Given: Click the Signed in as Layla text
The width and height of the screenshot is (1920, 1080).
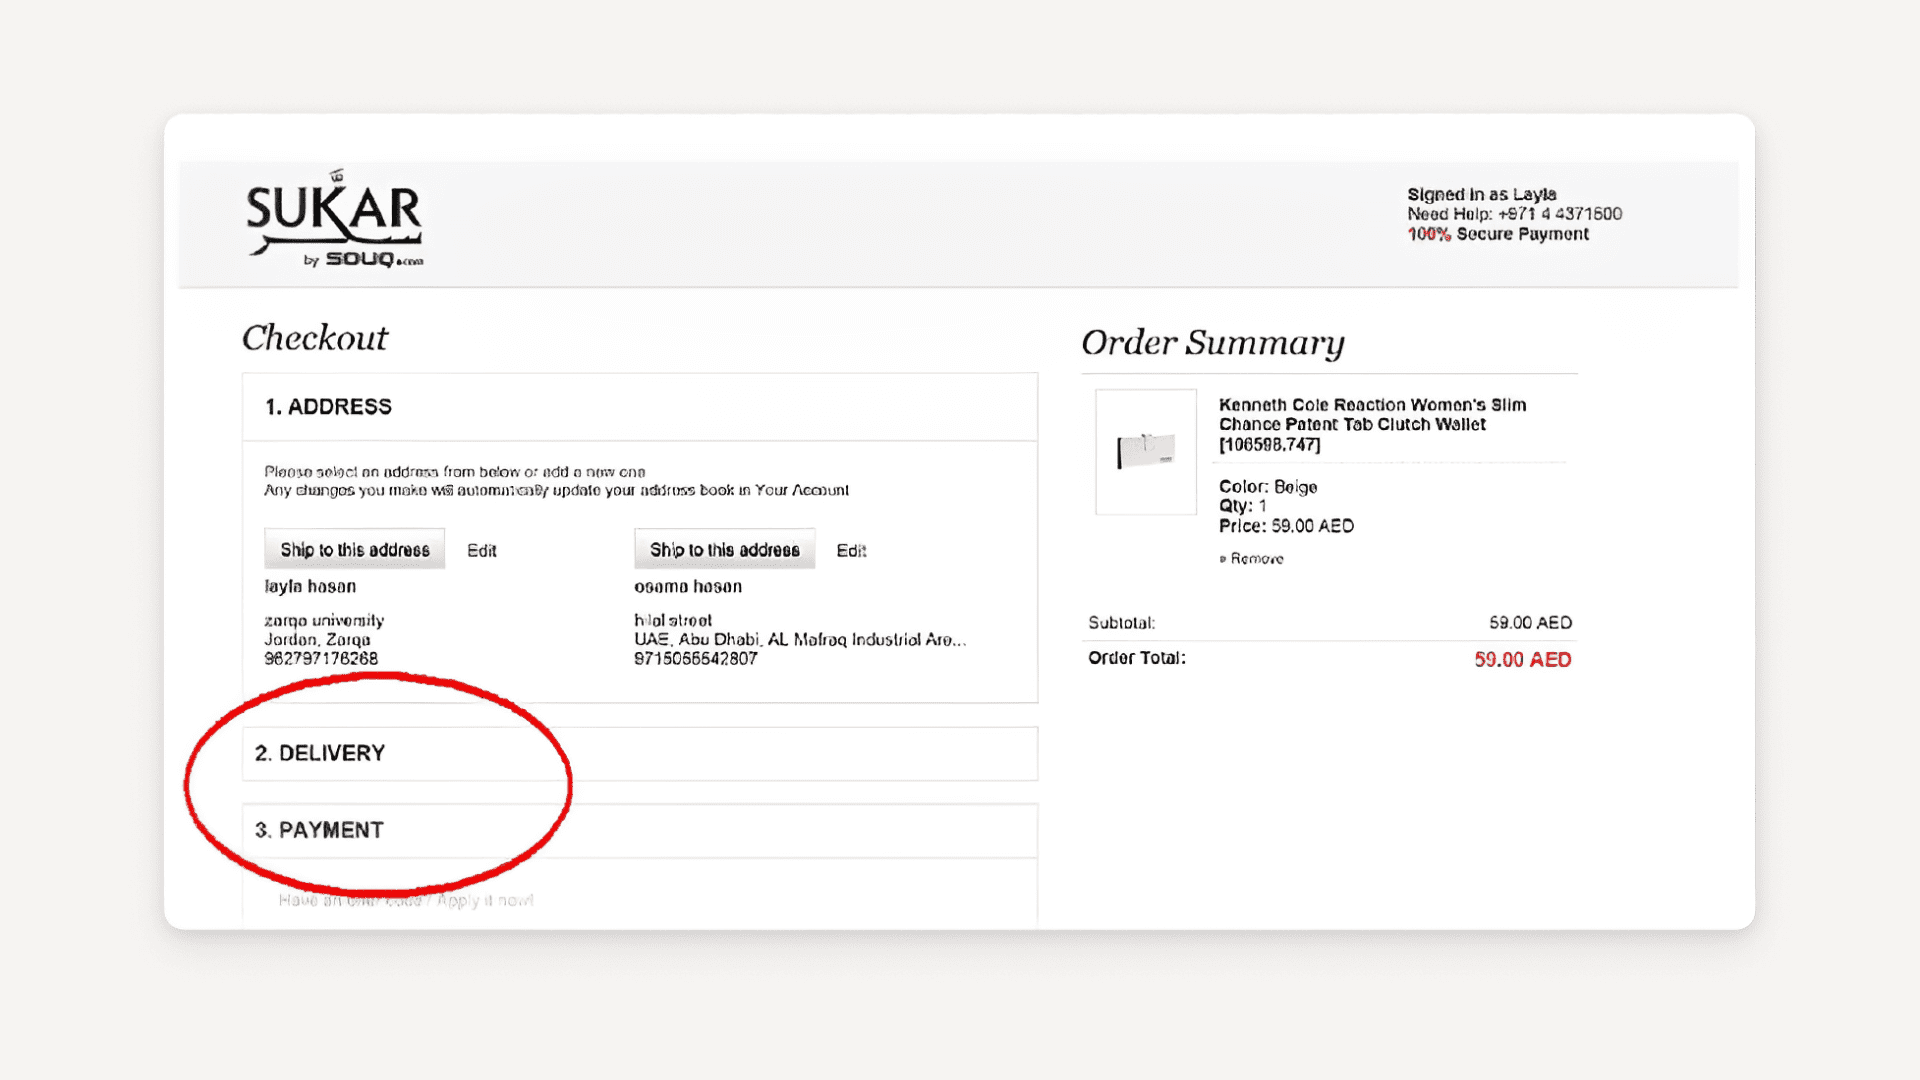Looking at the screenshot, I should (x=1481, y=194).
